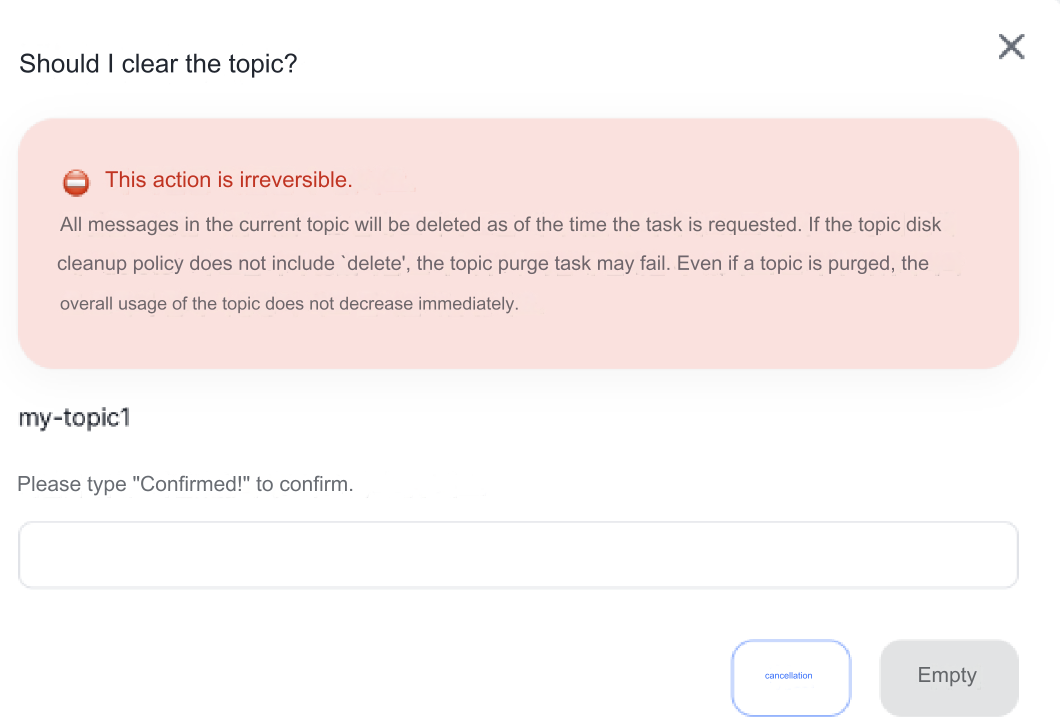This screenshot has width=1060, height=720.
Task: Click the 'Please type "Confirmed!" to confirm.' instruction text
Action: 185,483
